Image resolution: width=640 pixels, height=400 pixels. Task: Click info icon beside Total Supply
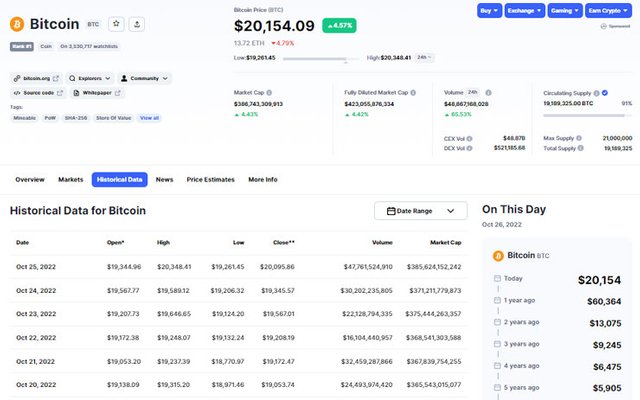coord(580,148)
